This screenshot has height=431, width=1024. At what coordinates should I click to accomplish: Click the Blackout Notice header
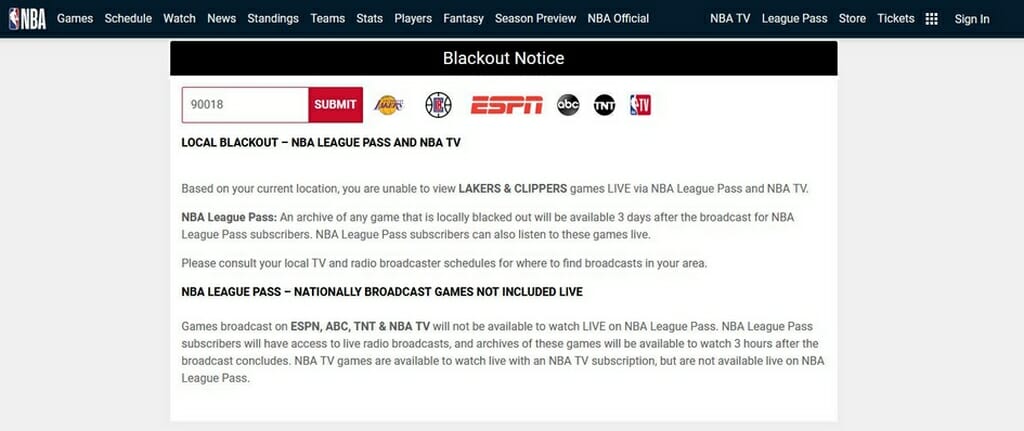[504, 58]
